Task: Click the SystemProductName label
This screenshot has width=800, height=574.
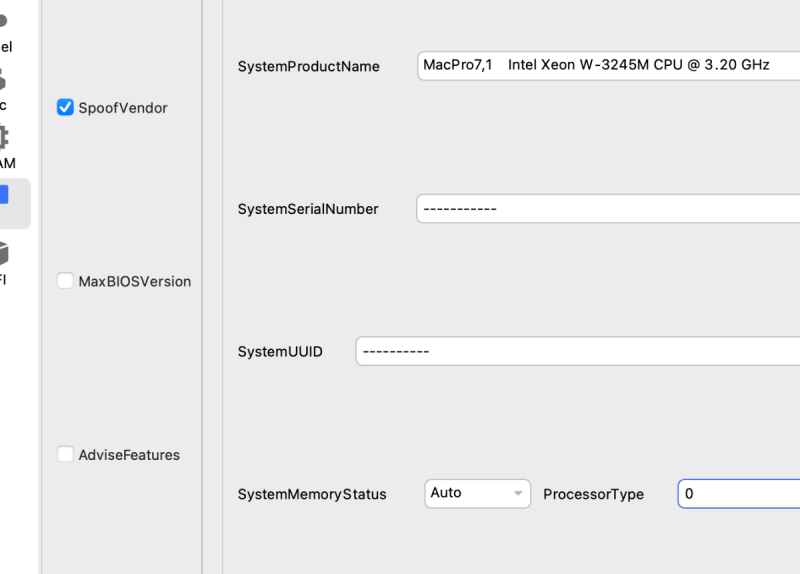Action: click(309, 66)
